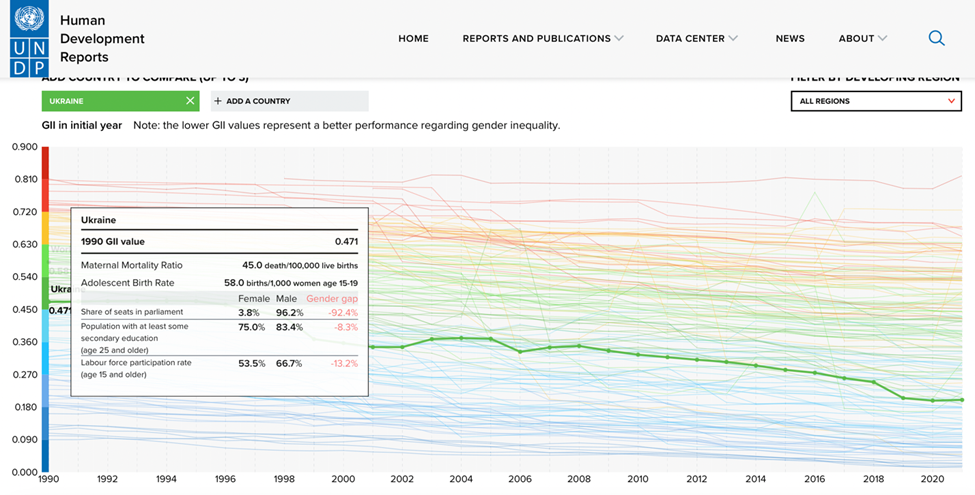Click the Add a Country button
Viewport: 975px width, 495px height.
[290, 101]
